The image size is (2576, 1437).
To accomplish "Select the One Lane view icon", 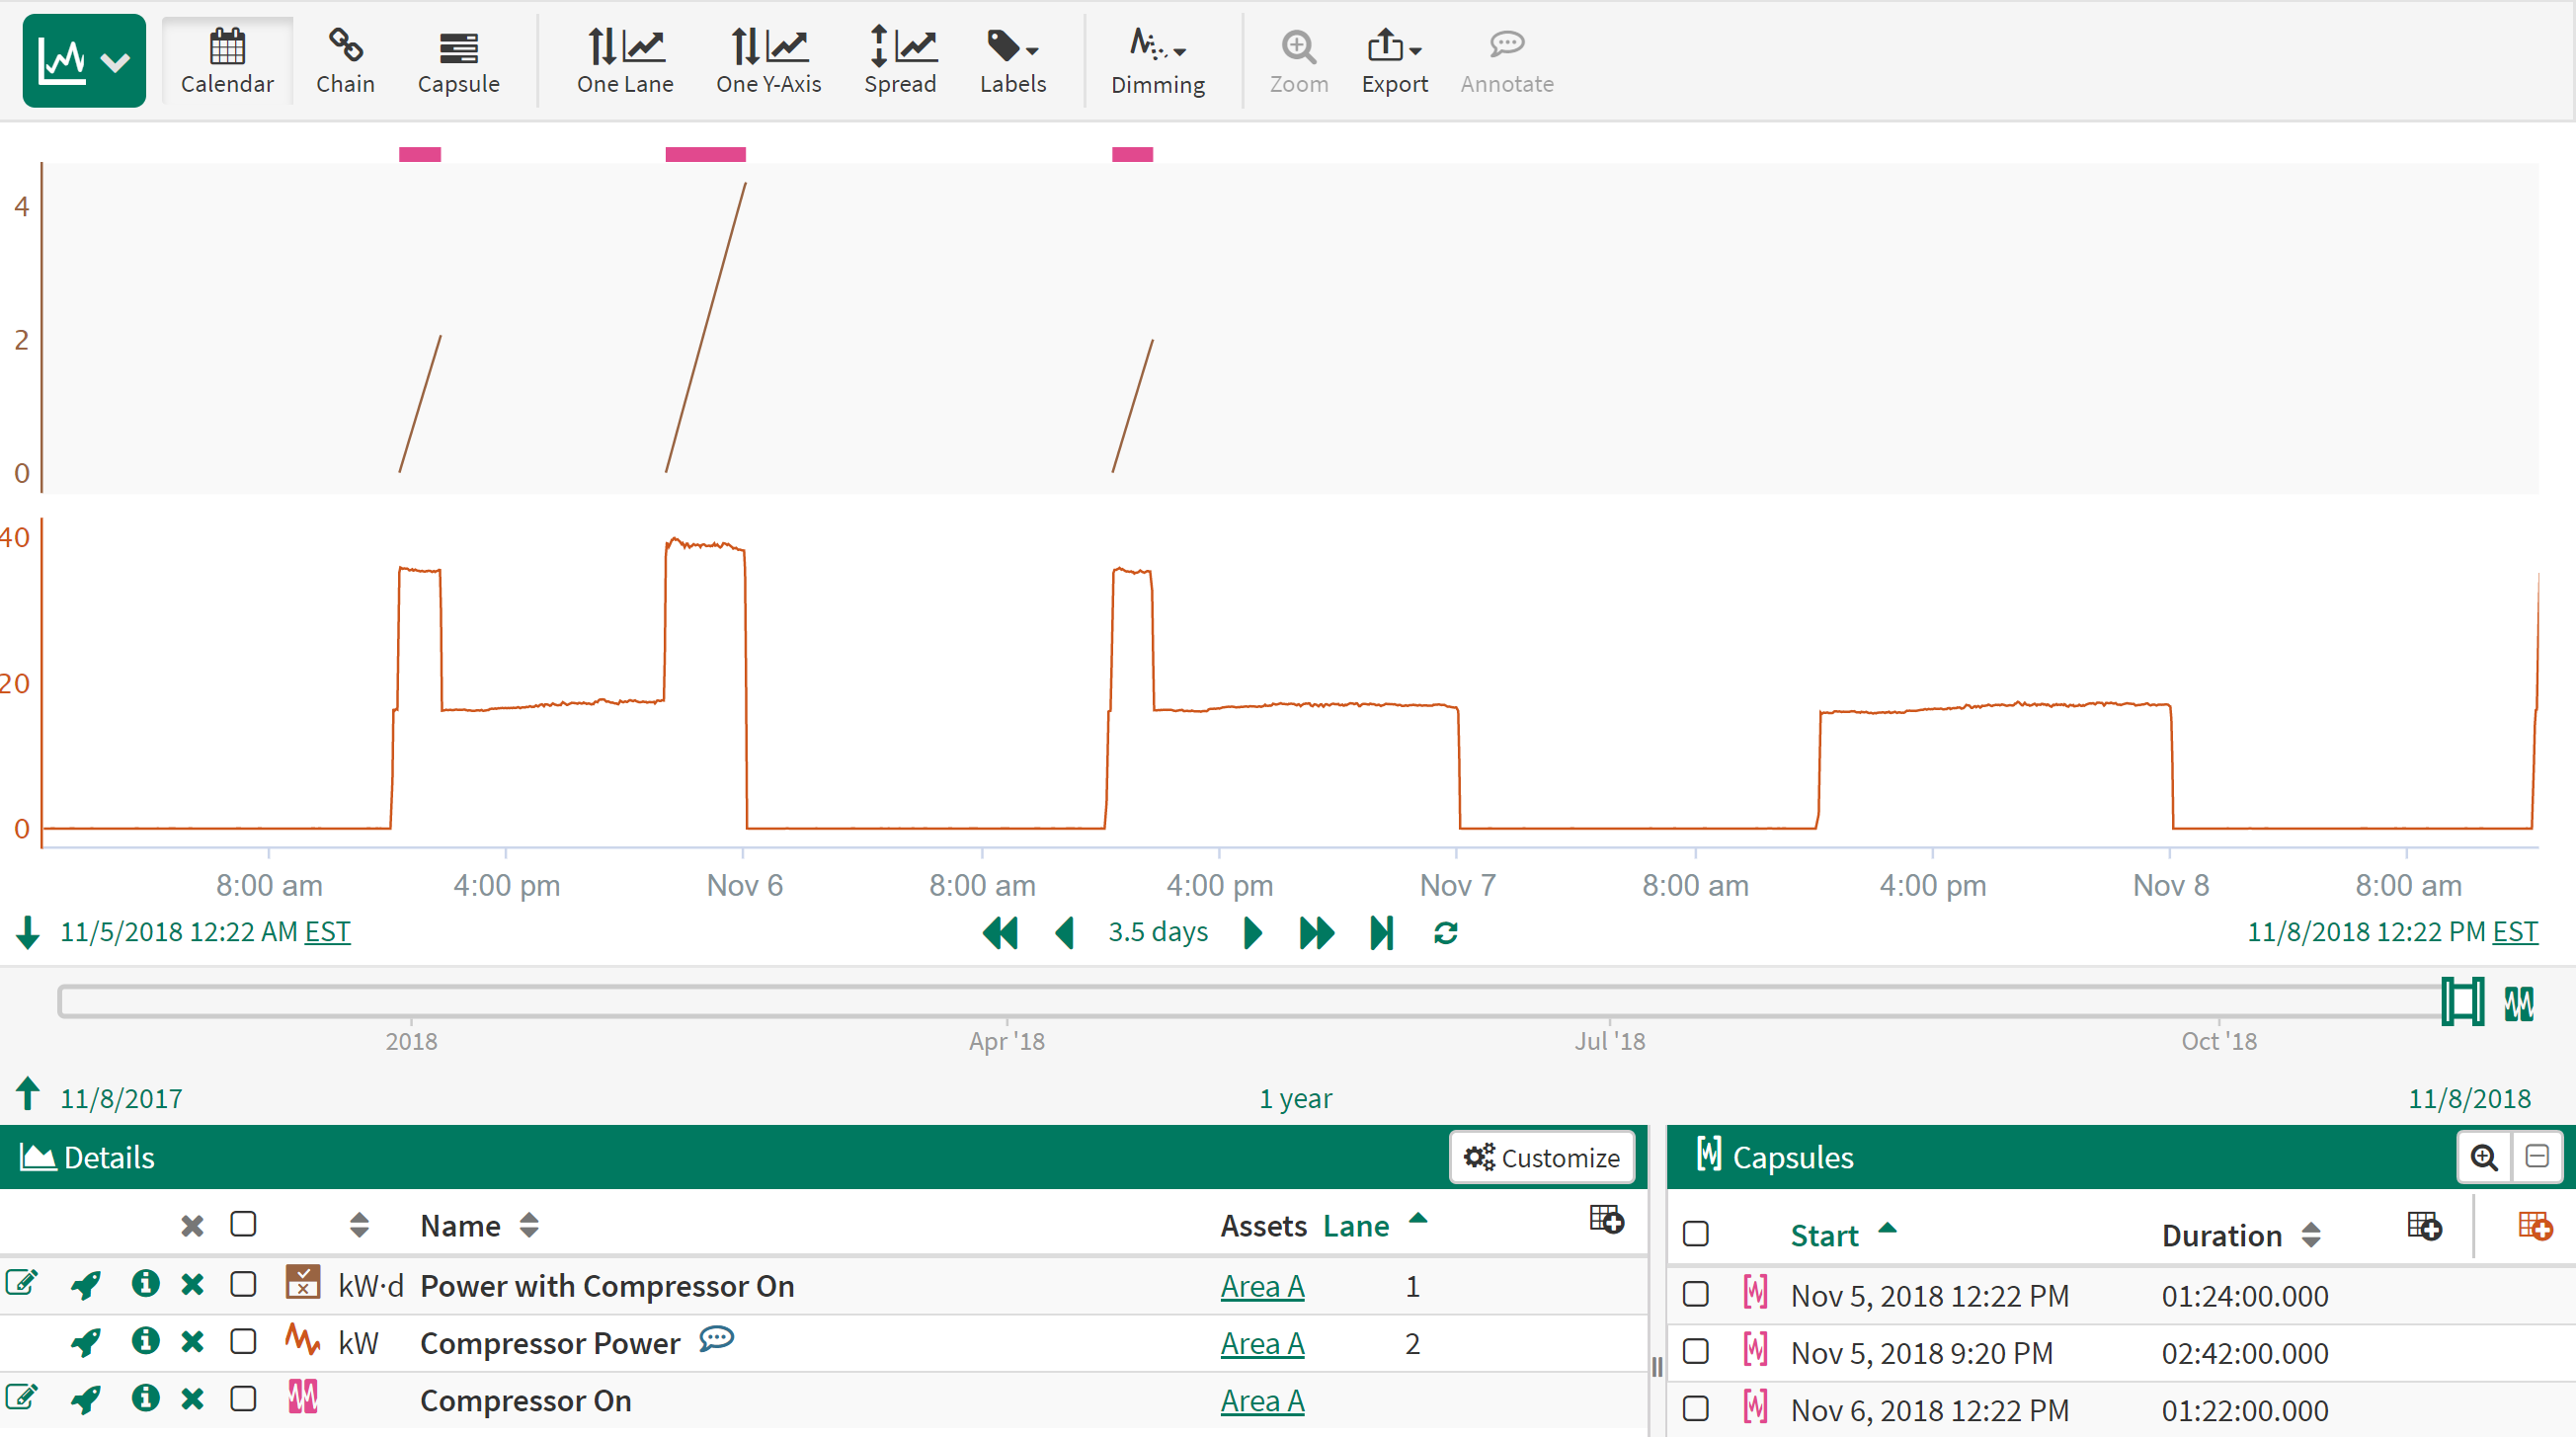I will click(x=624, y=60).
